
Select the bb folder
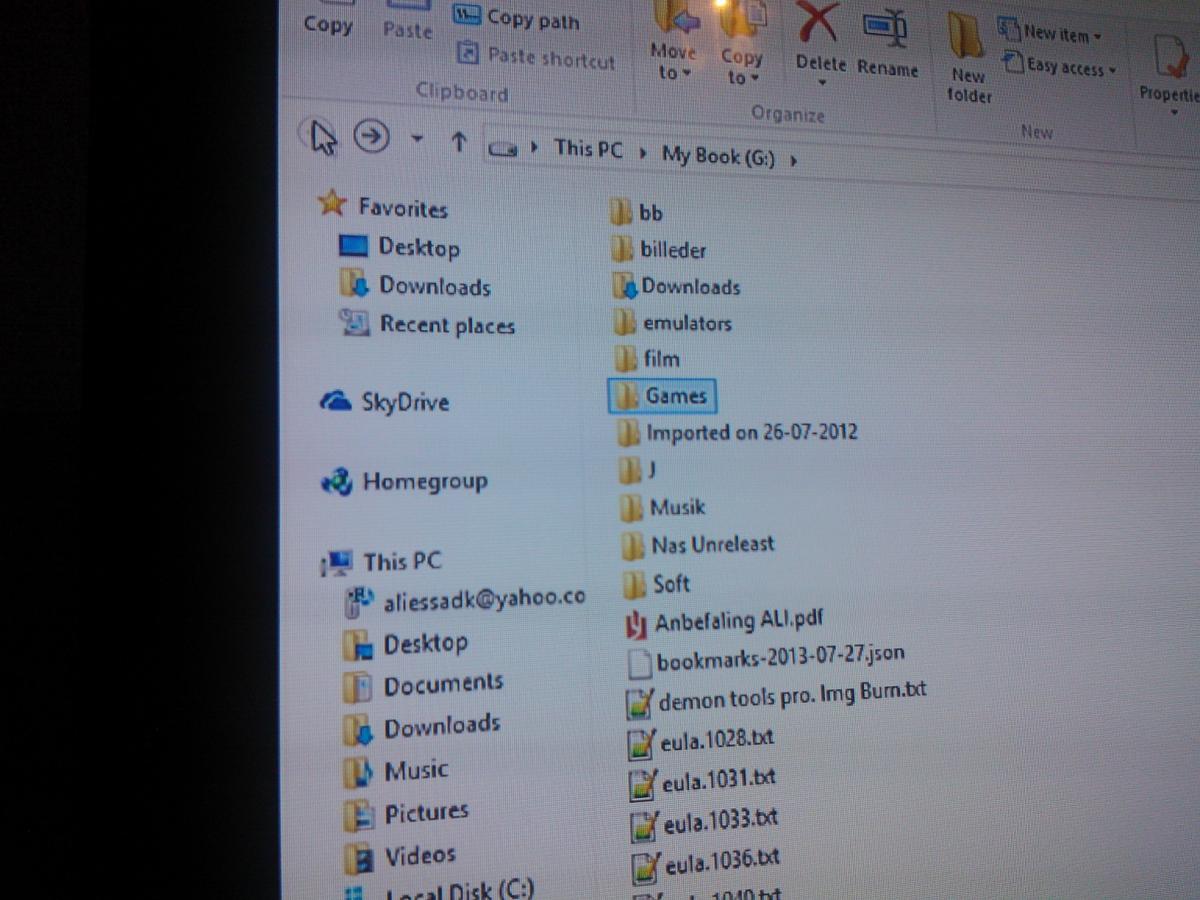[637, 212]
